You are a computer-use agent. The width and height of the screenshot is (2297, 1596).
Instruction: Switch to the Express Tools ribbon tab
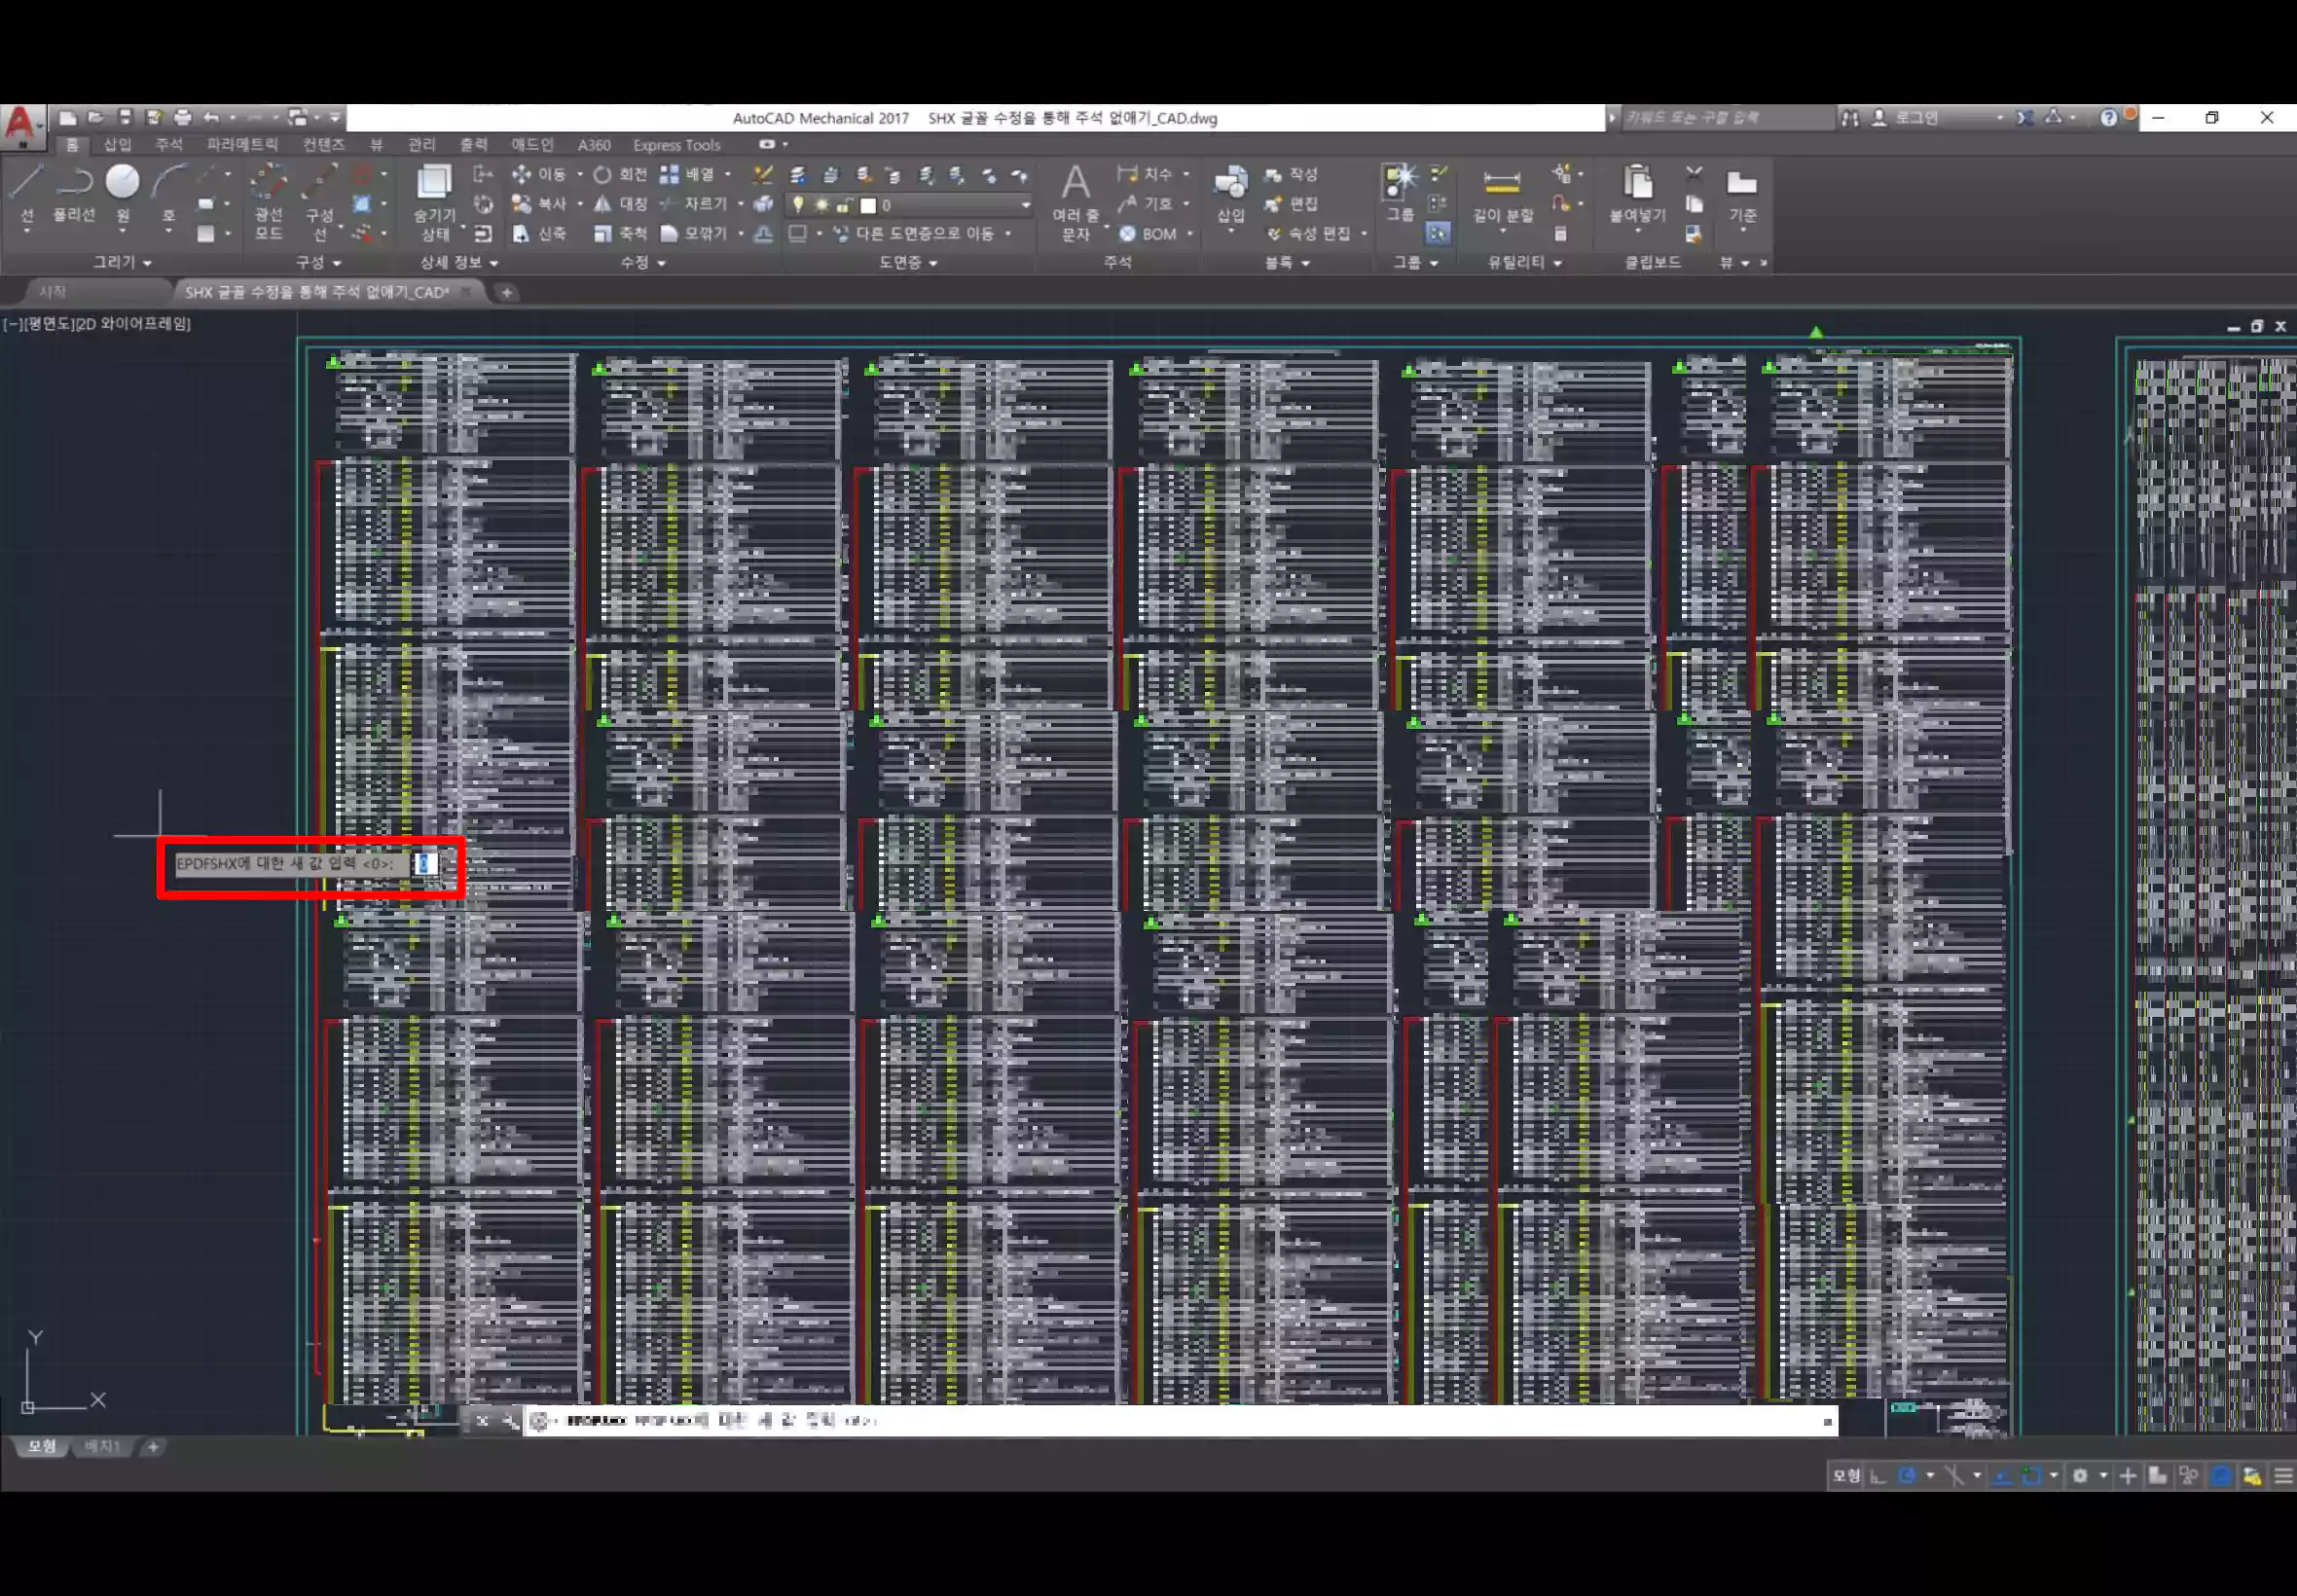point(676,145)
